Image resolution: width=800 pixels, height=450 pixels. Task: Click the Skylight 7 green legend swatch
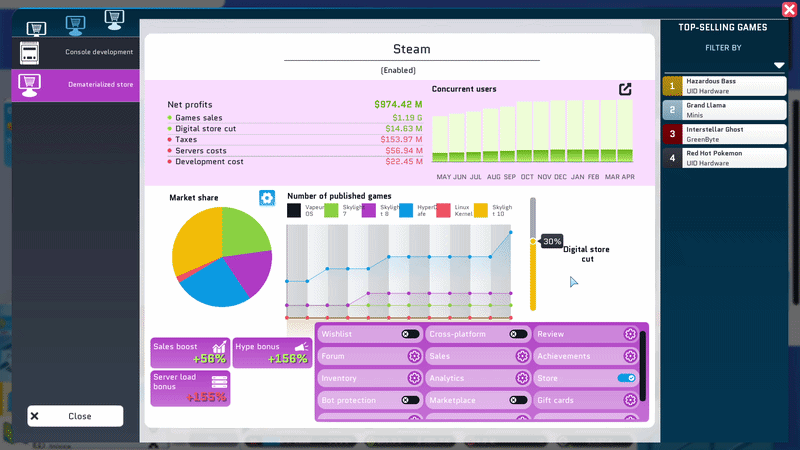tap(331, 210)
